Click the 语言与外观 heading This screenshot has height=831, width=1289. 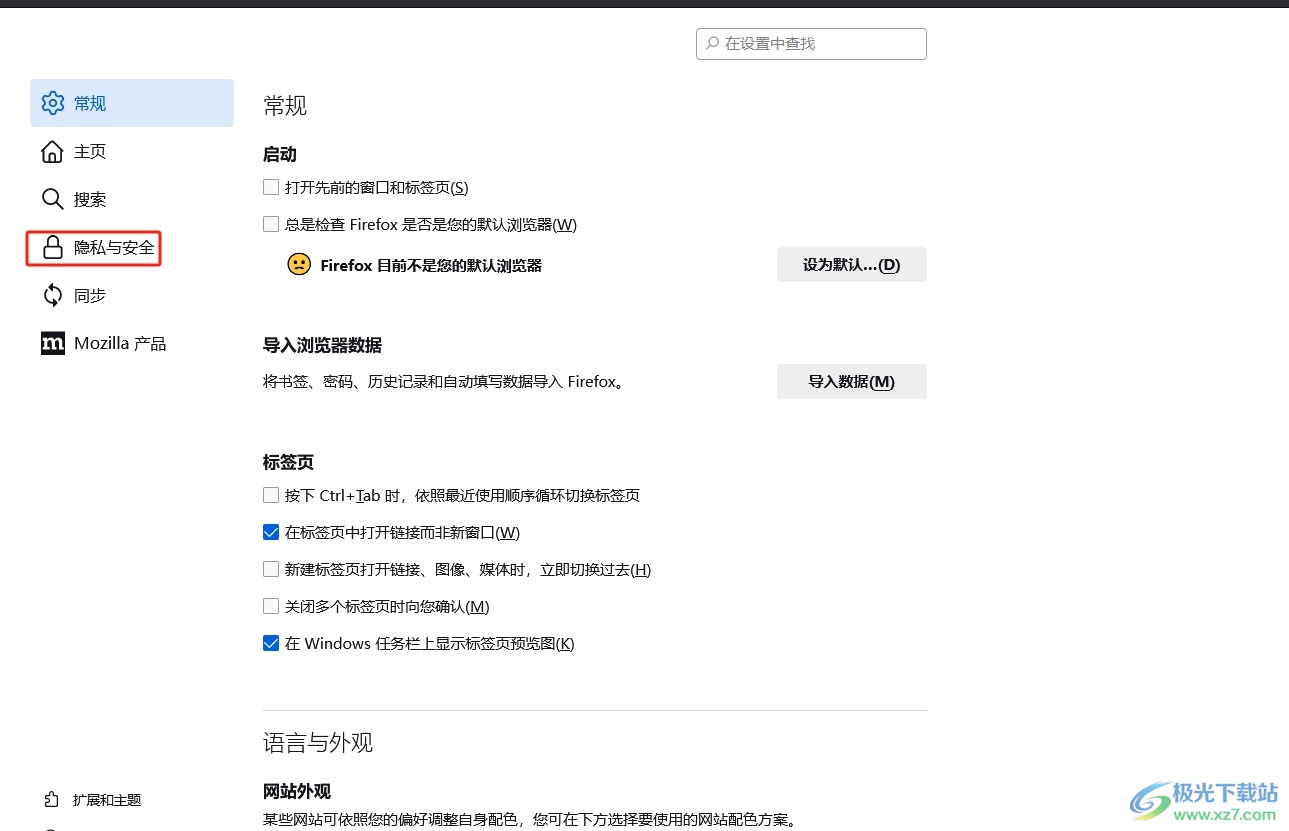318,743
